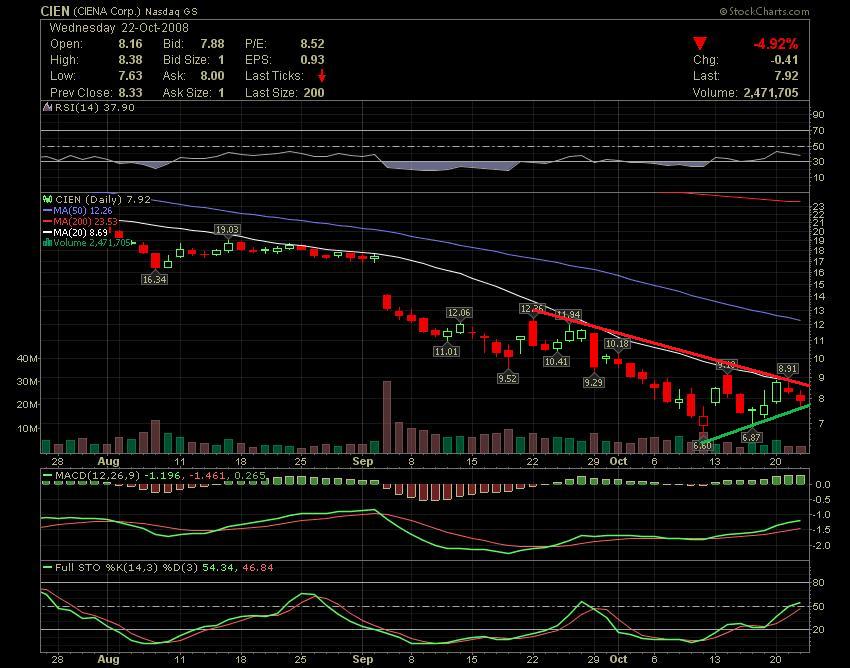Click the candlestick icon beside CIEN (Daily)
Viewport: 850px width, 668px height.
click(48, 200)
